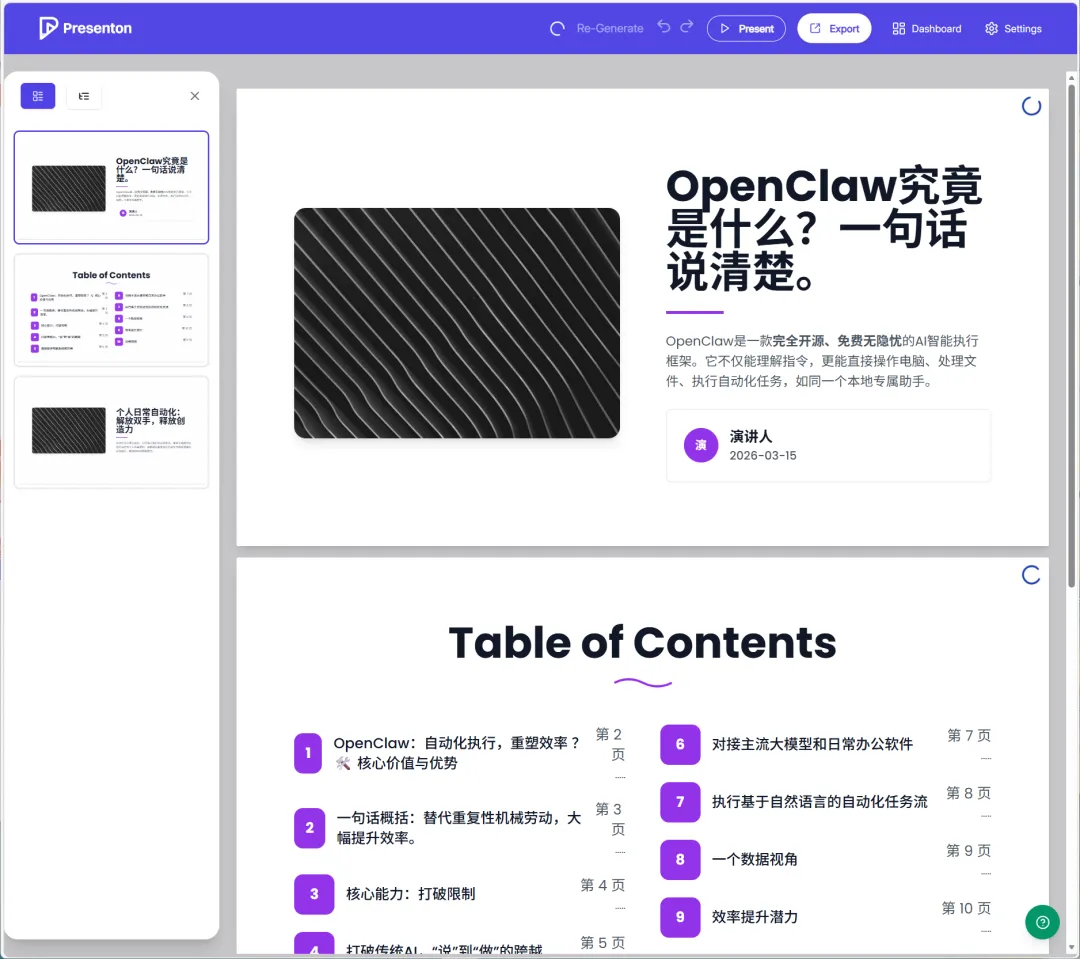
Task: Click the number 8 badge in contents
Action: 680,859
